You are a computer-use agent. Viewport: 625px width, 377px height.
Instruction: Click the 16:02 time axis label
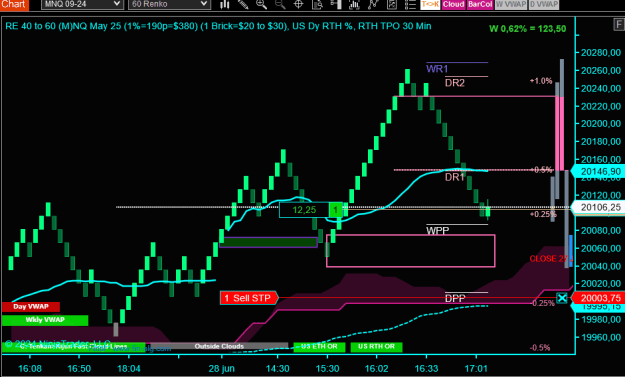pyautogui.click(x=377, y=368)
